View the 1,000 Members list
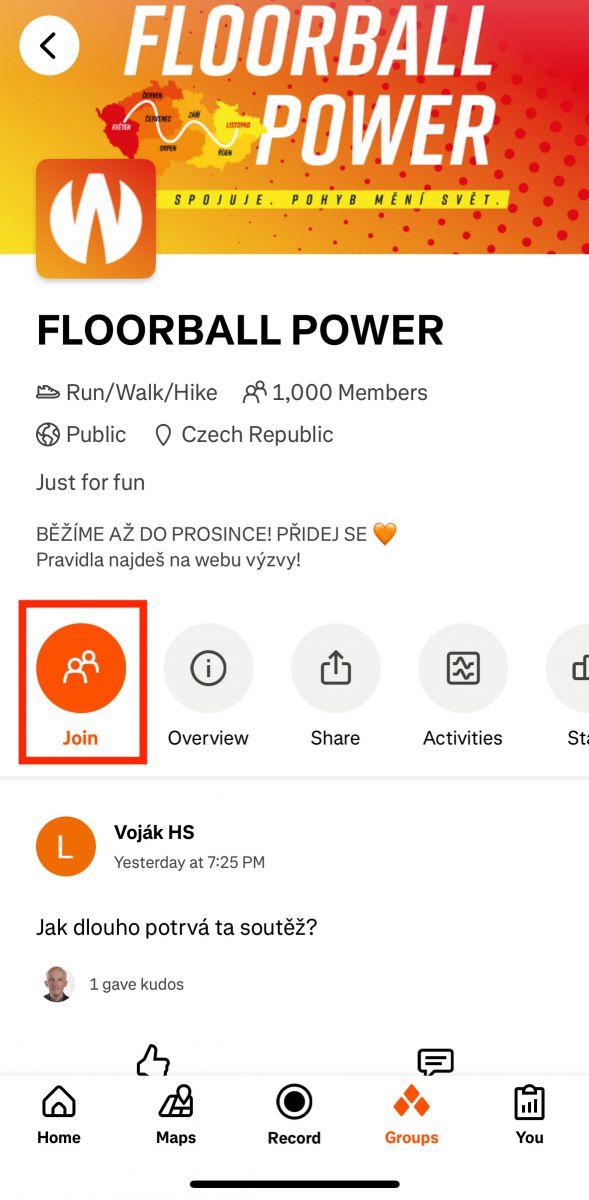 tap(336, 393)
